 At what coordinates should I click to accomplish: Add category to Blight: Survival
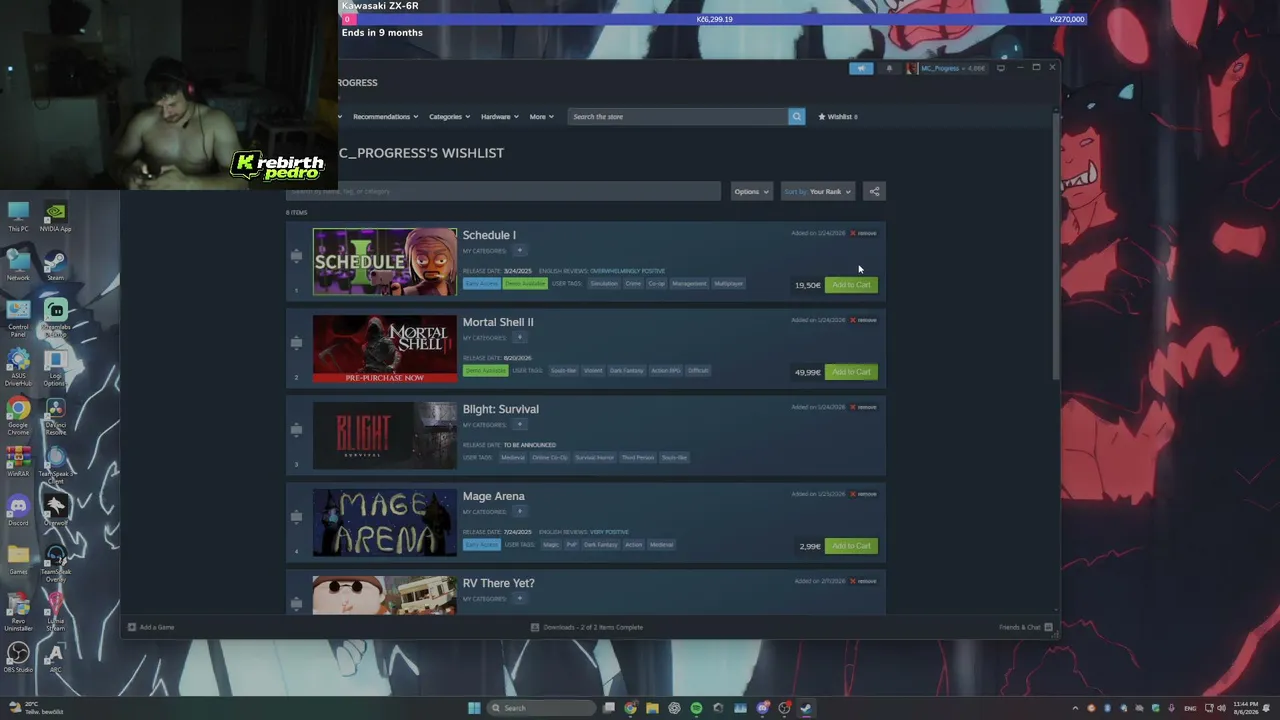519,425
